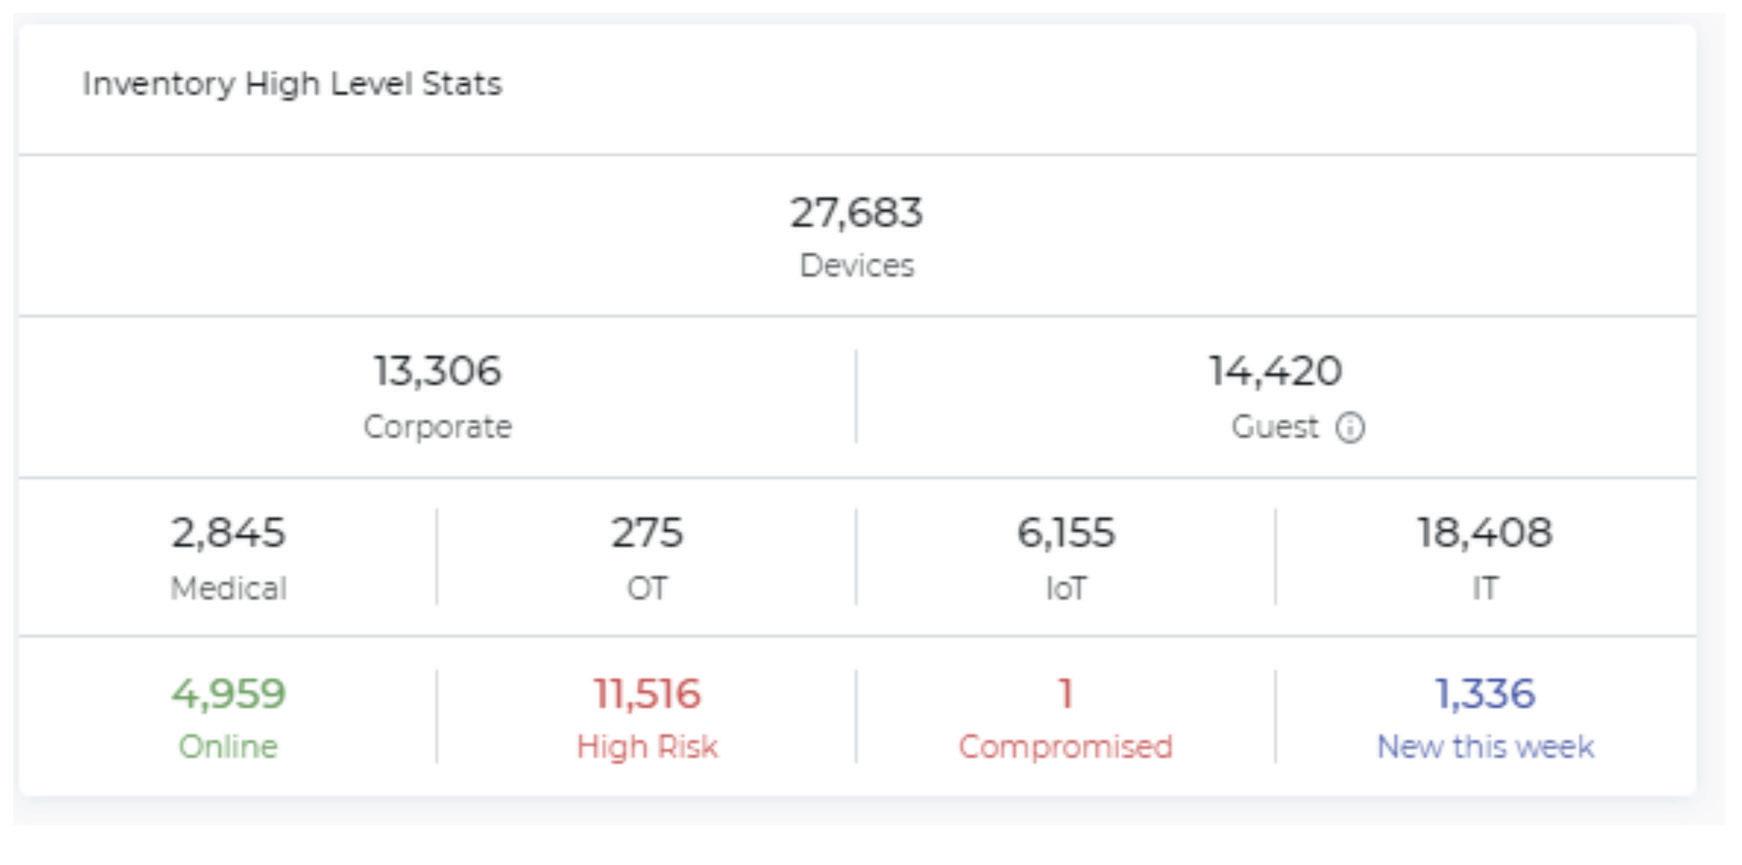Click the Corporate label
Image resolution: width=1742 pixels, height=865 pixels.
[x=437, y=427]
